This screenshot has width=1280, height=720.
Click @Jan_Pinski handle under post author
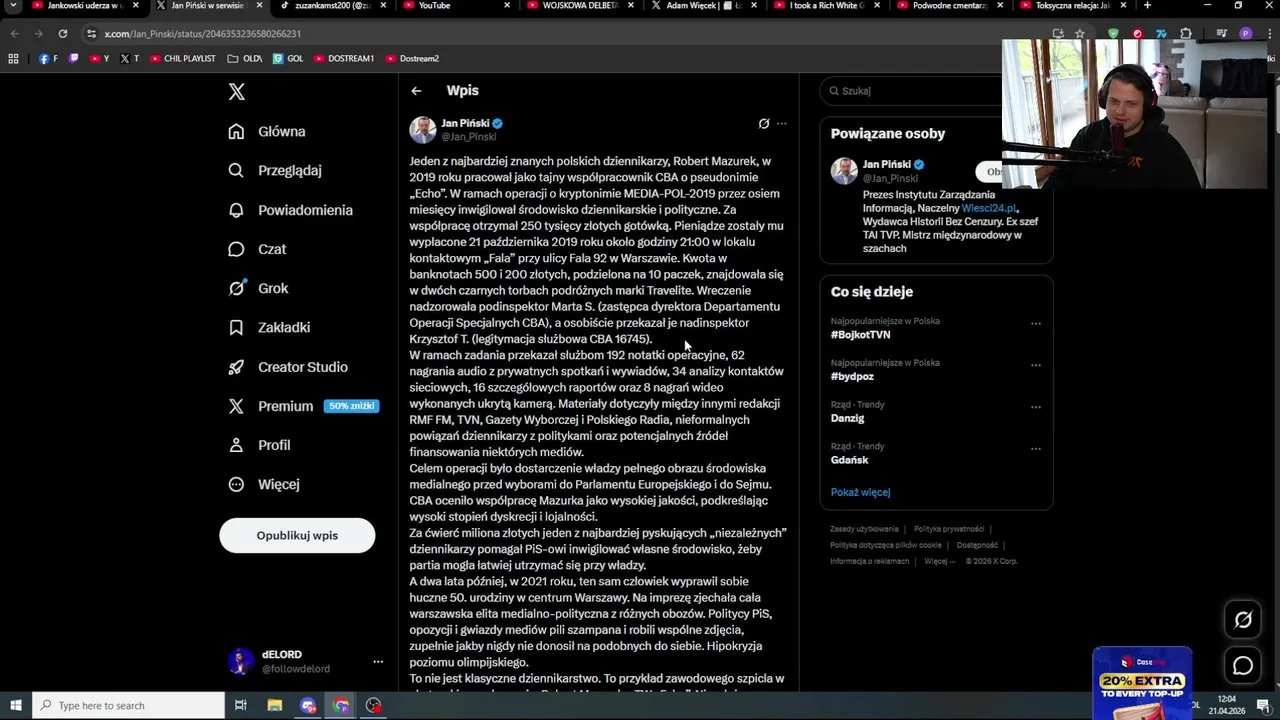pyautogui.click(x=469, y=137)
